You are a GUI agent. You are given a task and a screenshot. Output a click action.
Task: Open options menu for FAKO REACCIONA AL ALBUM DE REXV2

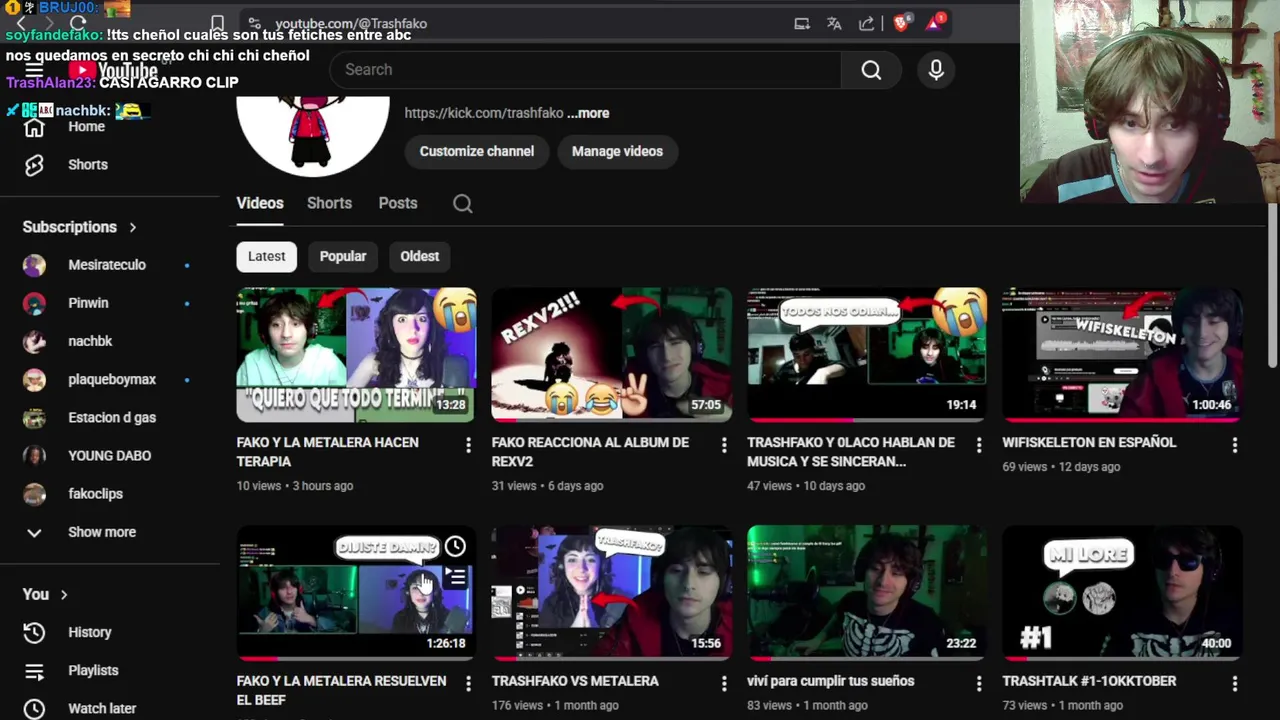pos(724,445)
